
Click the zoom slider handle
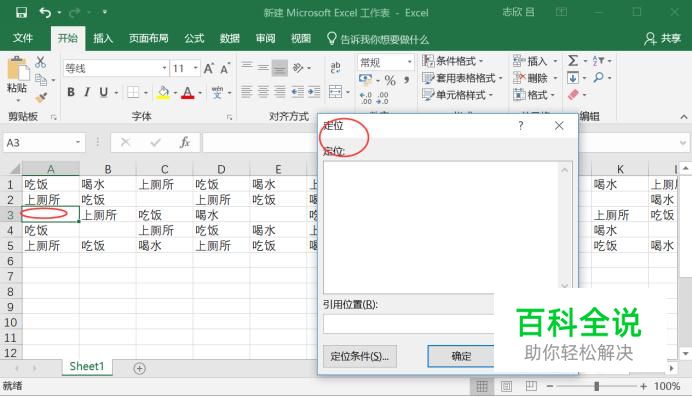597,386
